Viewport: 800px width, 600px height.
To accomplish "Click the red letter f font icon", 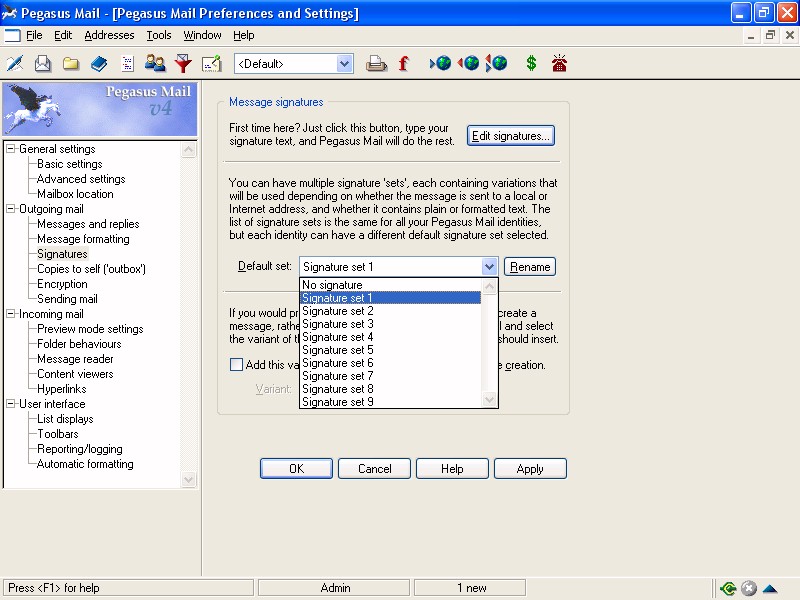I will coord(404,63).
